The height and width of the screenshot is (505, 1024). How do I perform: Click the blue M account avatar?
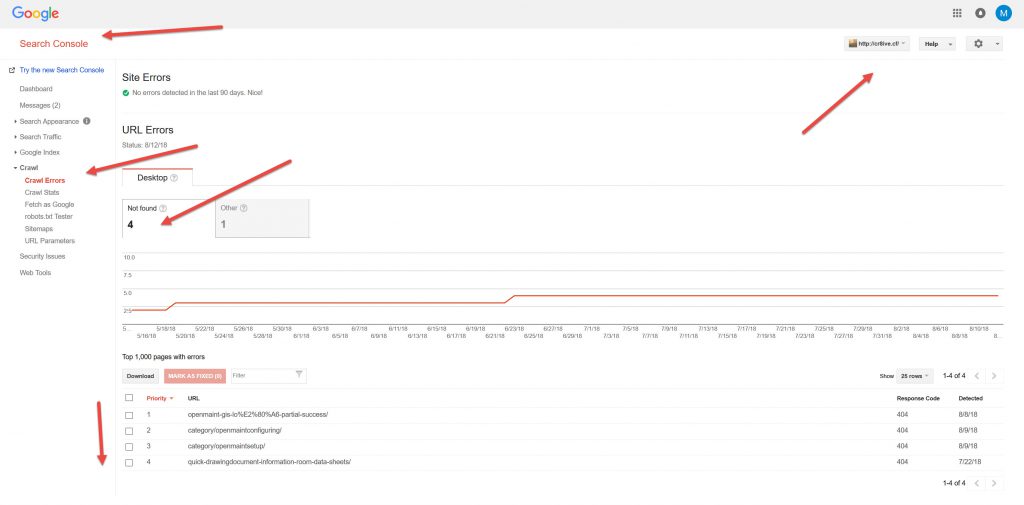tap(1003, 13)
